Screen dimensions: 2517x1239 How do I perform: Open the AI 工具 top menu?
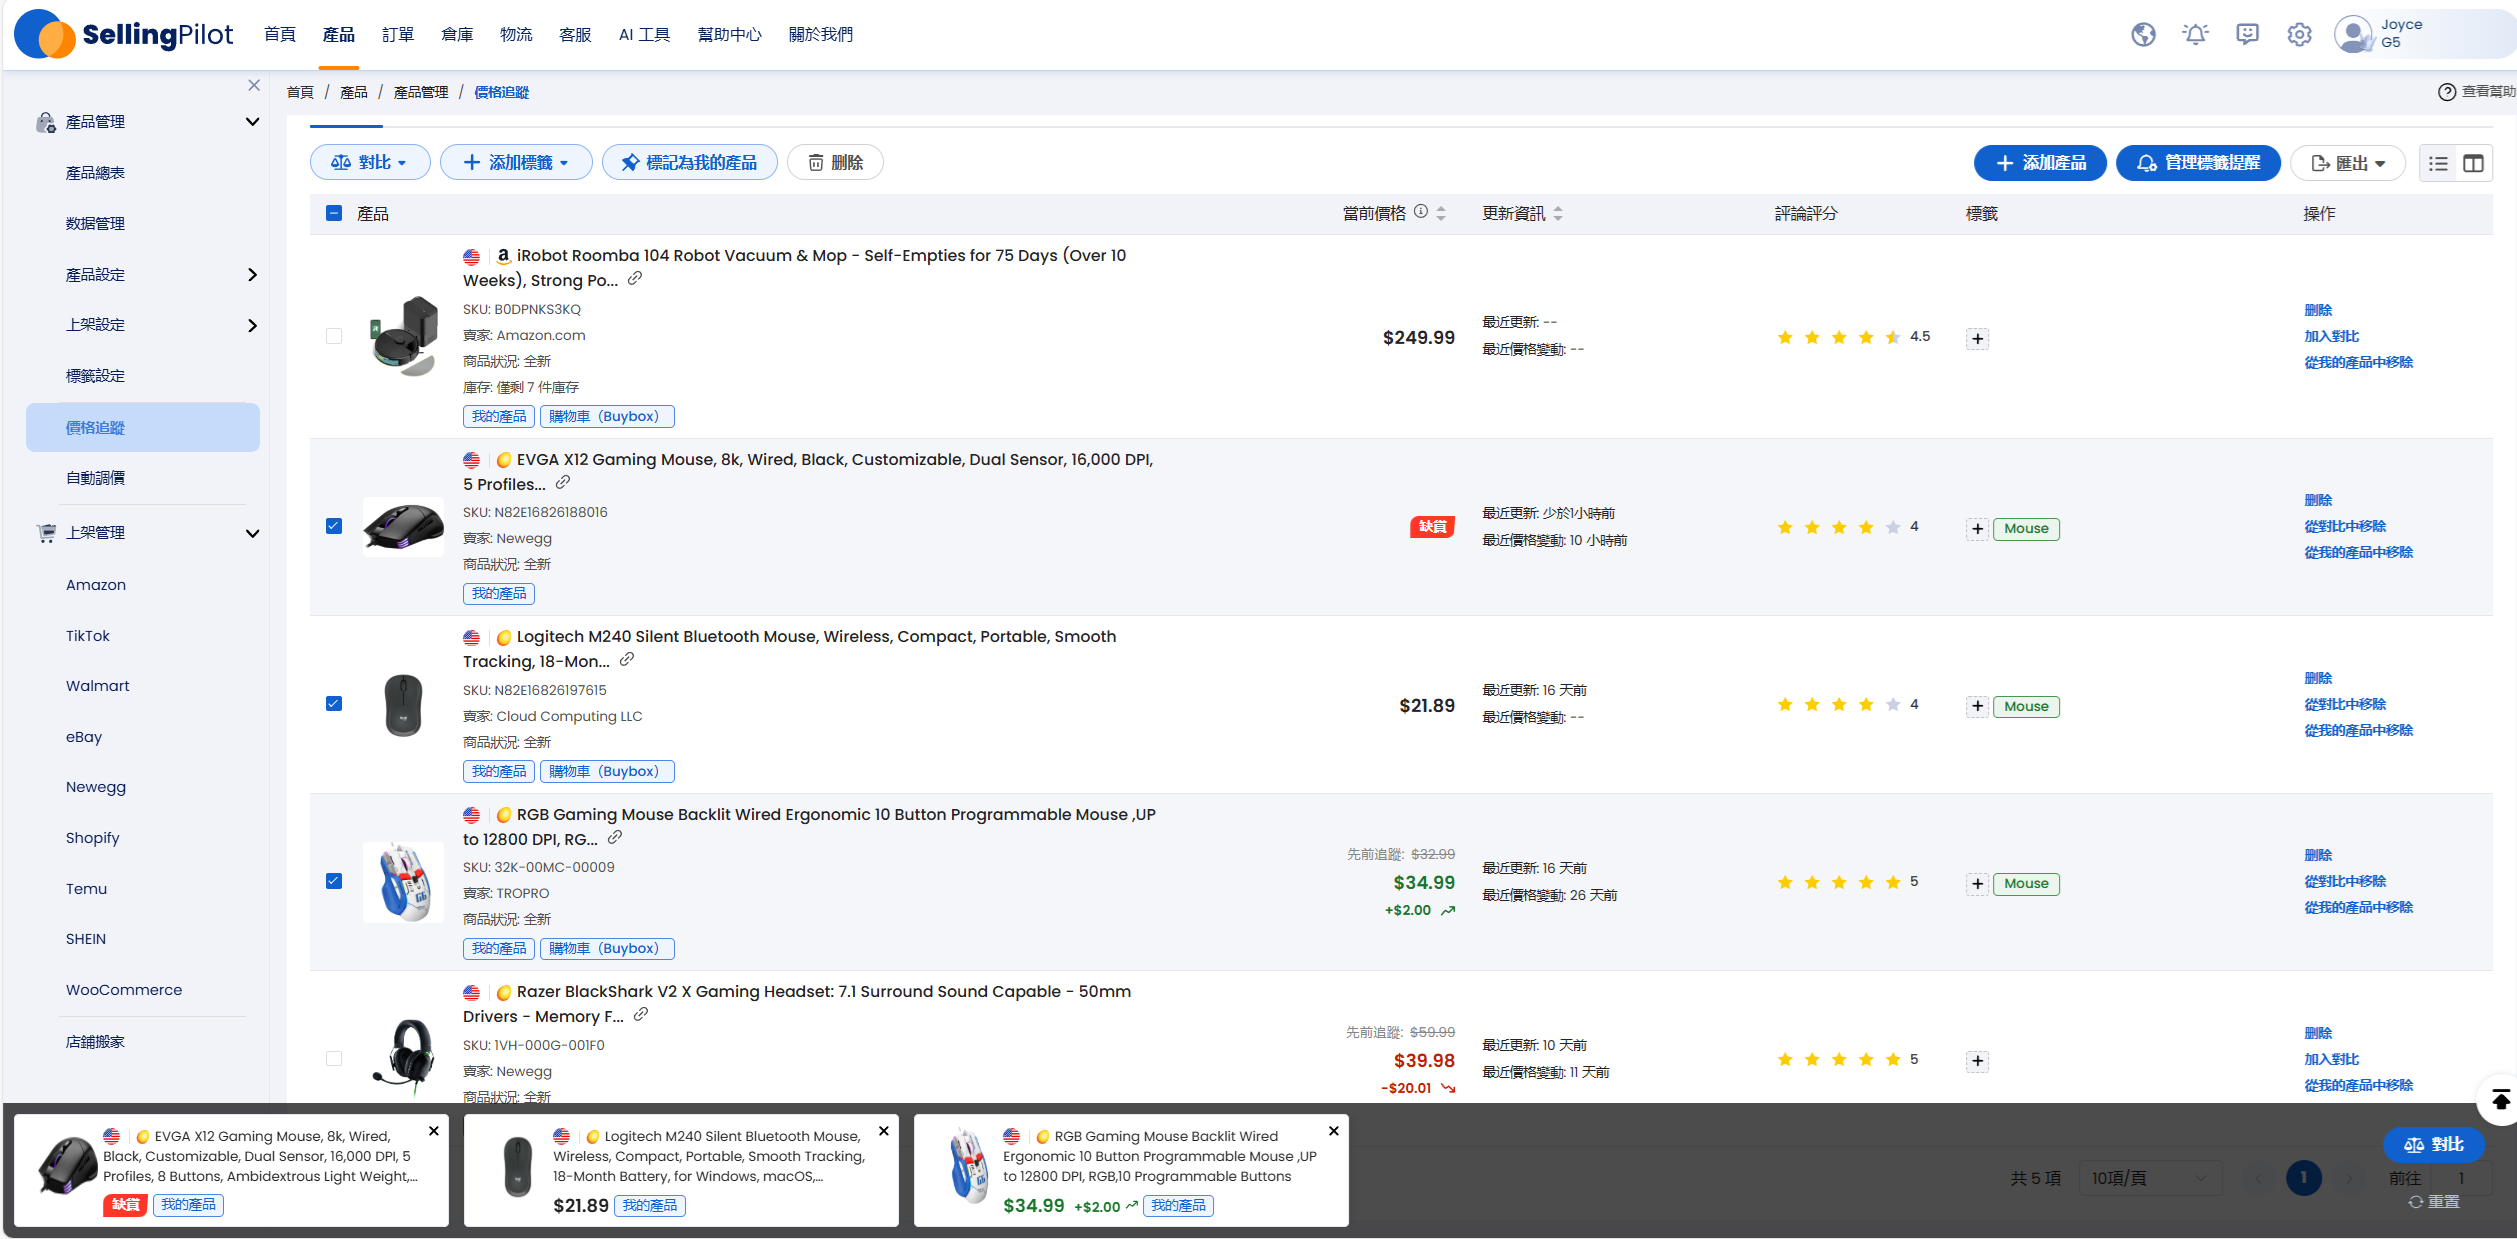click(x=644, y=35)
